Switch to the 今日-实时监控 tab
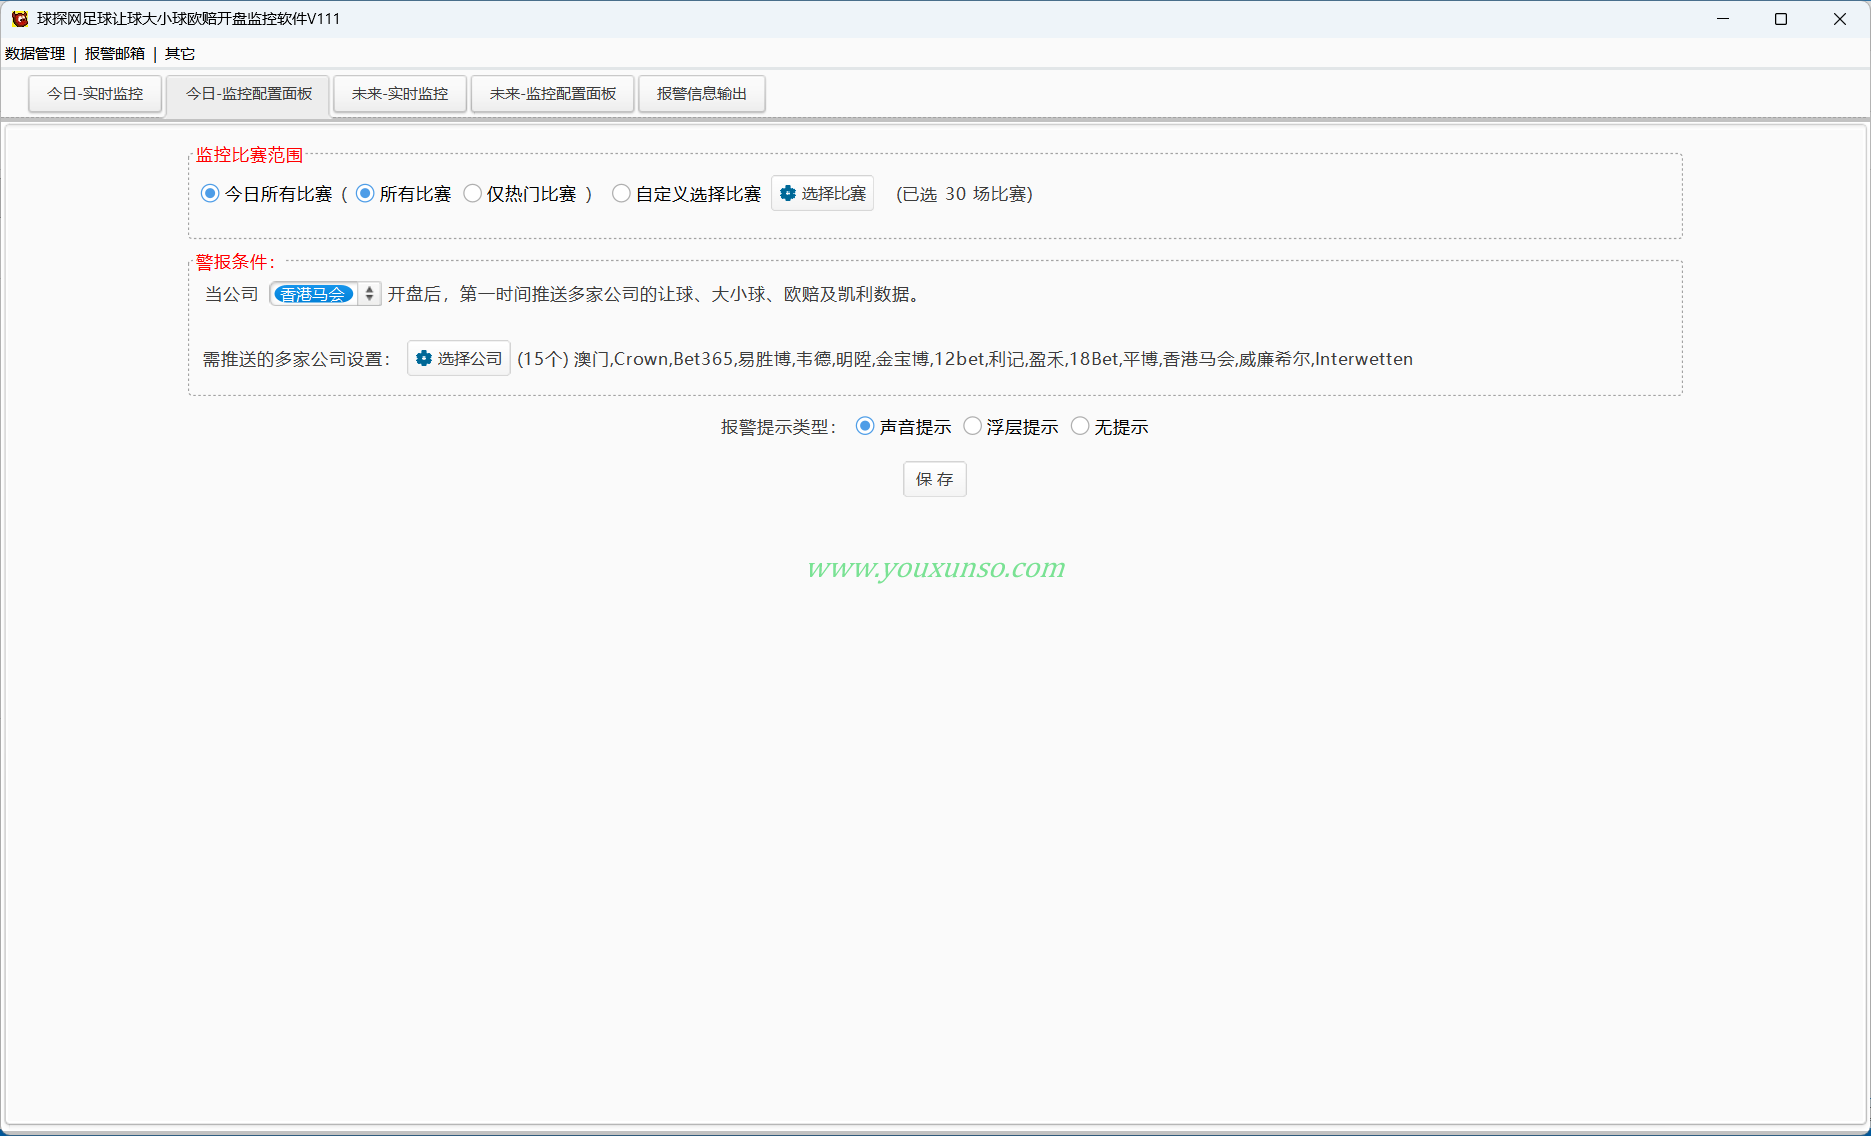 (x=95, y=94)
